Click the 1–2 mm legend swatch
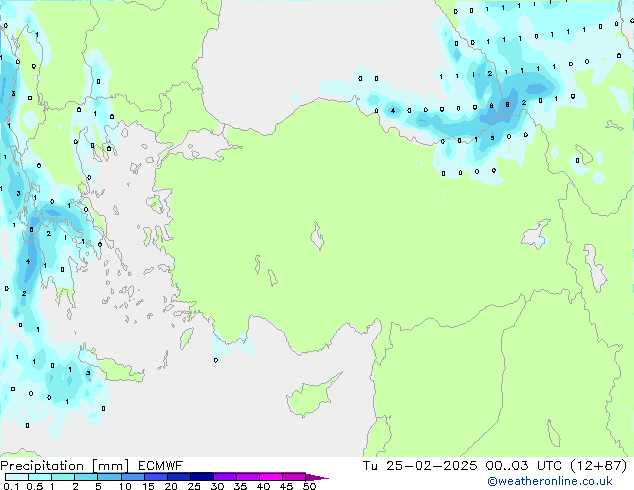 [63, 477]
